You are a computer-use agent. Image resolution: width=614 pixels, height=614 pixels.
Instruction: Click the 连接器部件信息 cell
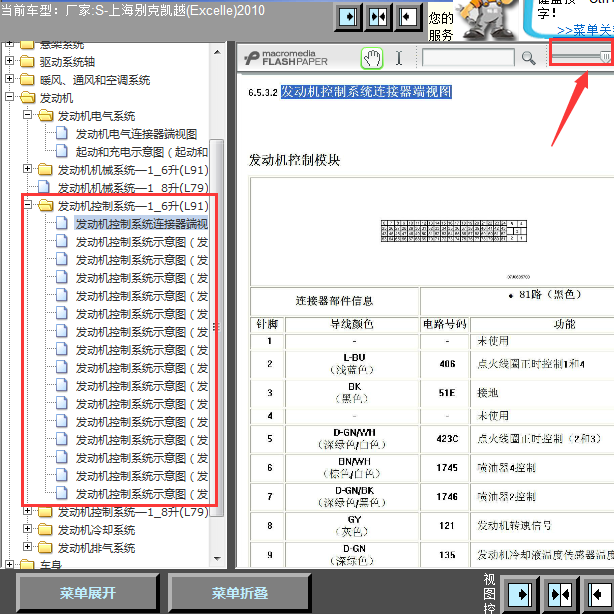pyautogui.click(x=334, y=301)
